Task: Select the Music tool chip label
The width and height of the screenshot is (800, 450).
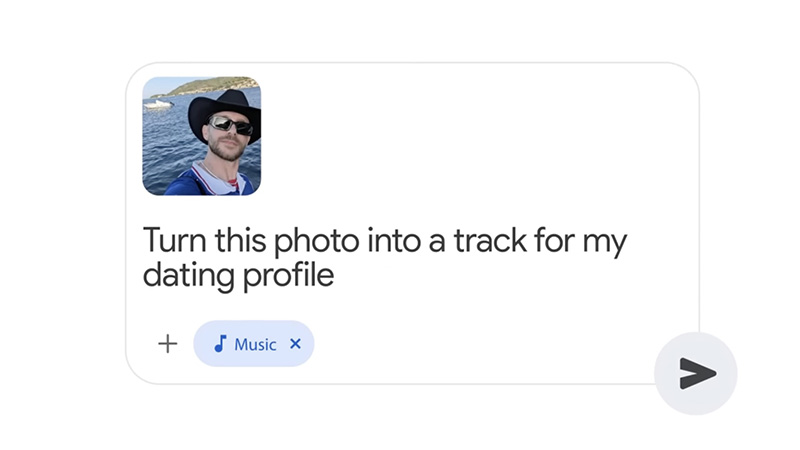Action: point(255,344)
